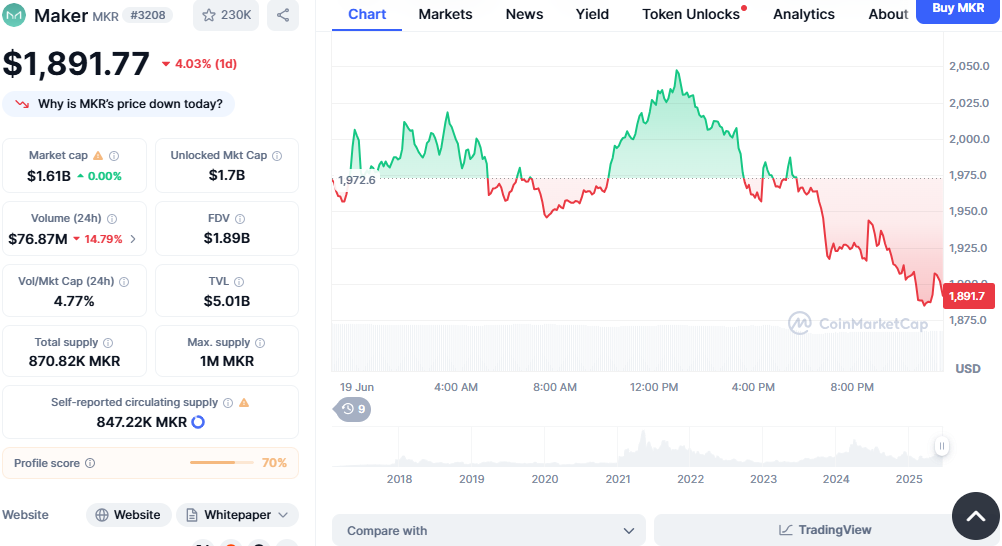Click the #3208 rank badge
Image resolution: width=1002 pixels, height=546 pixels.
tap(148, 15)
